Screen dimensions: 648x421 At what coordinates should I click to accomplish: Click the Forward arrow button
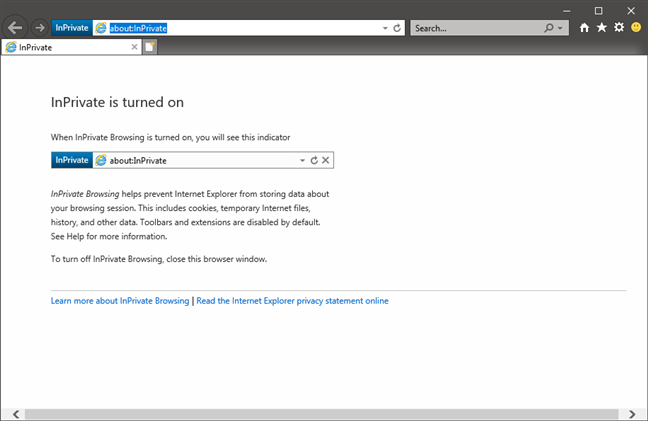[40, 28]
